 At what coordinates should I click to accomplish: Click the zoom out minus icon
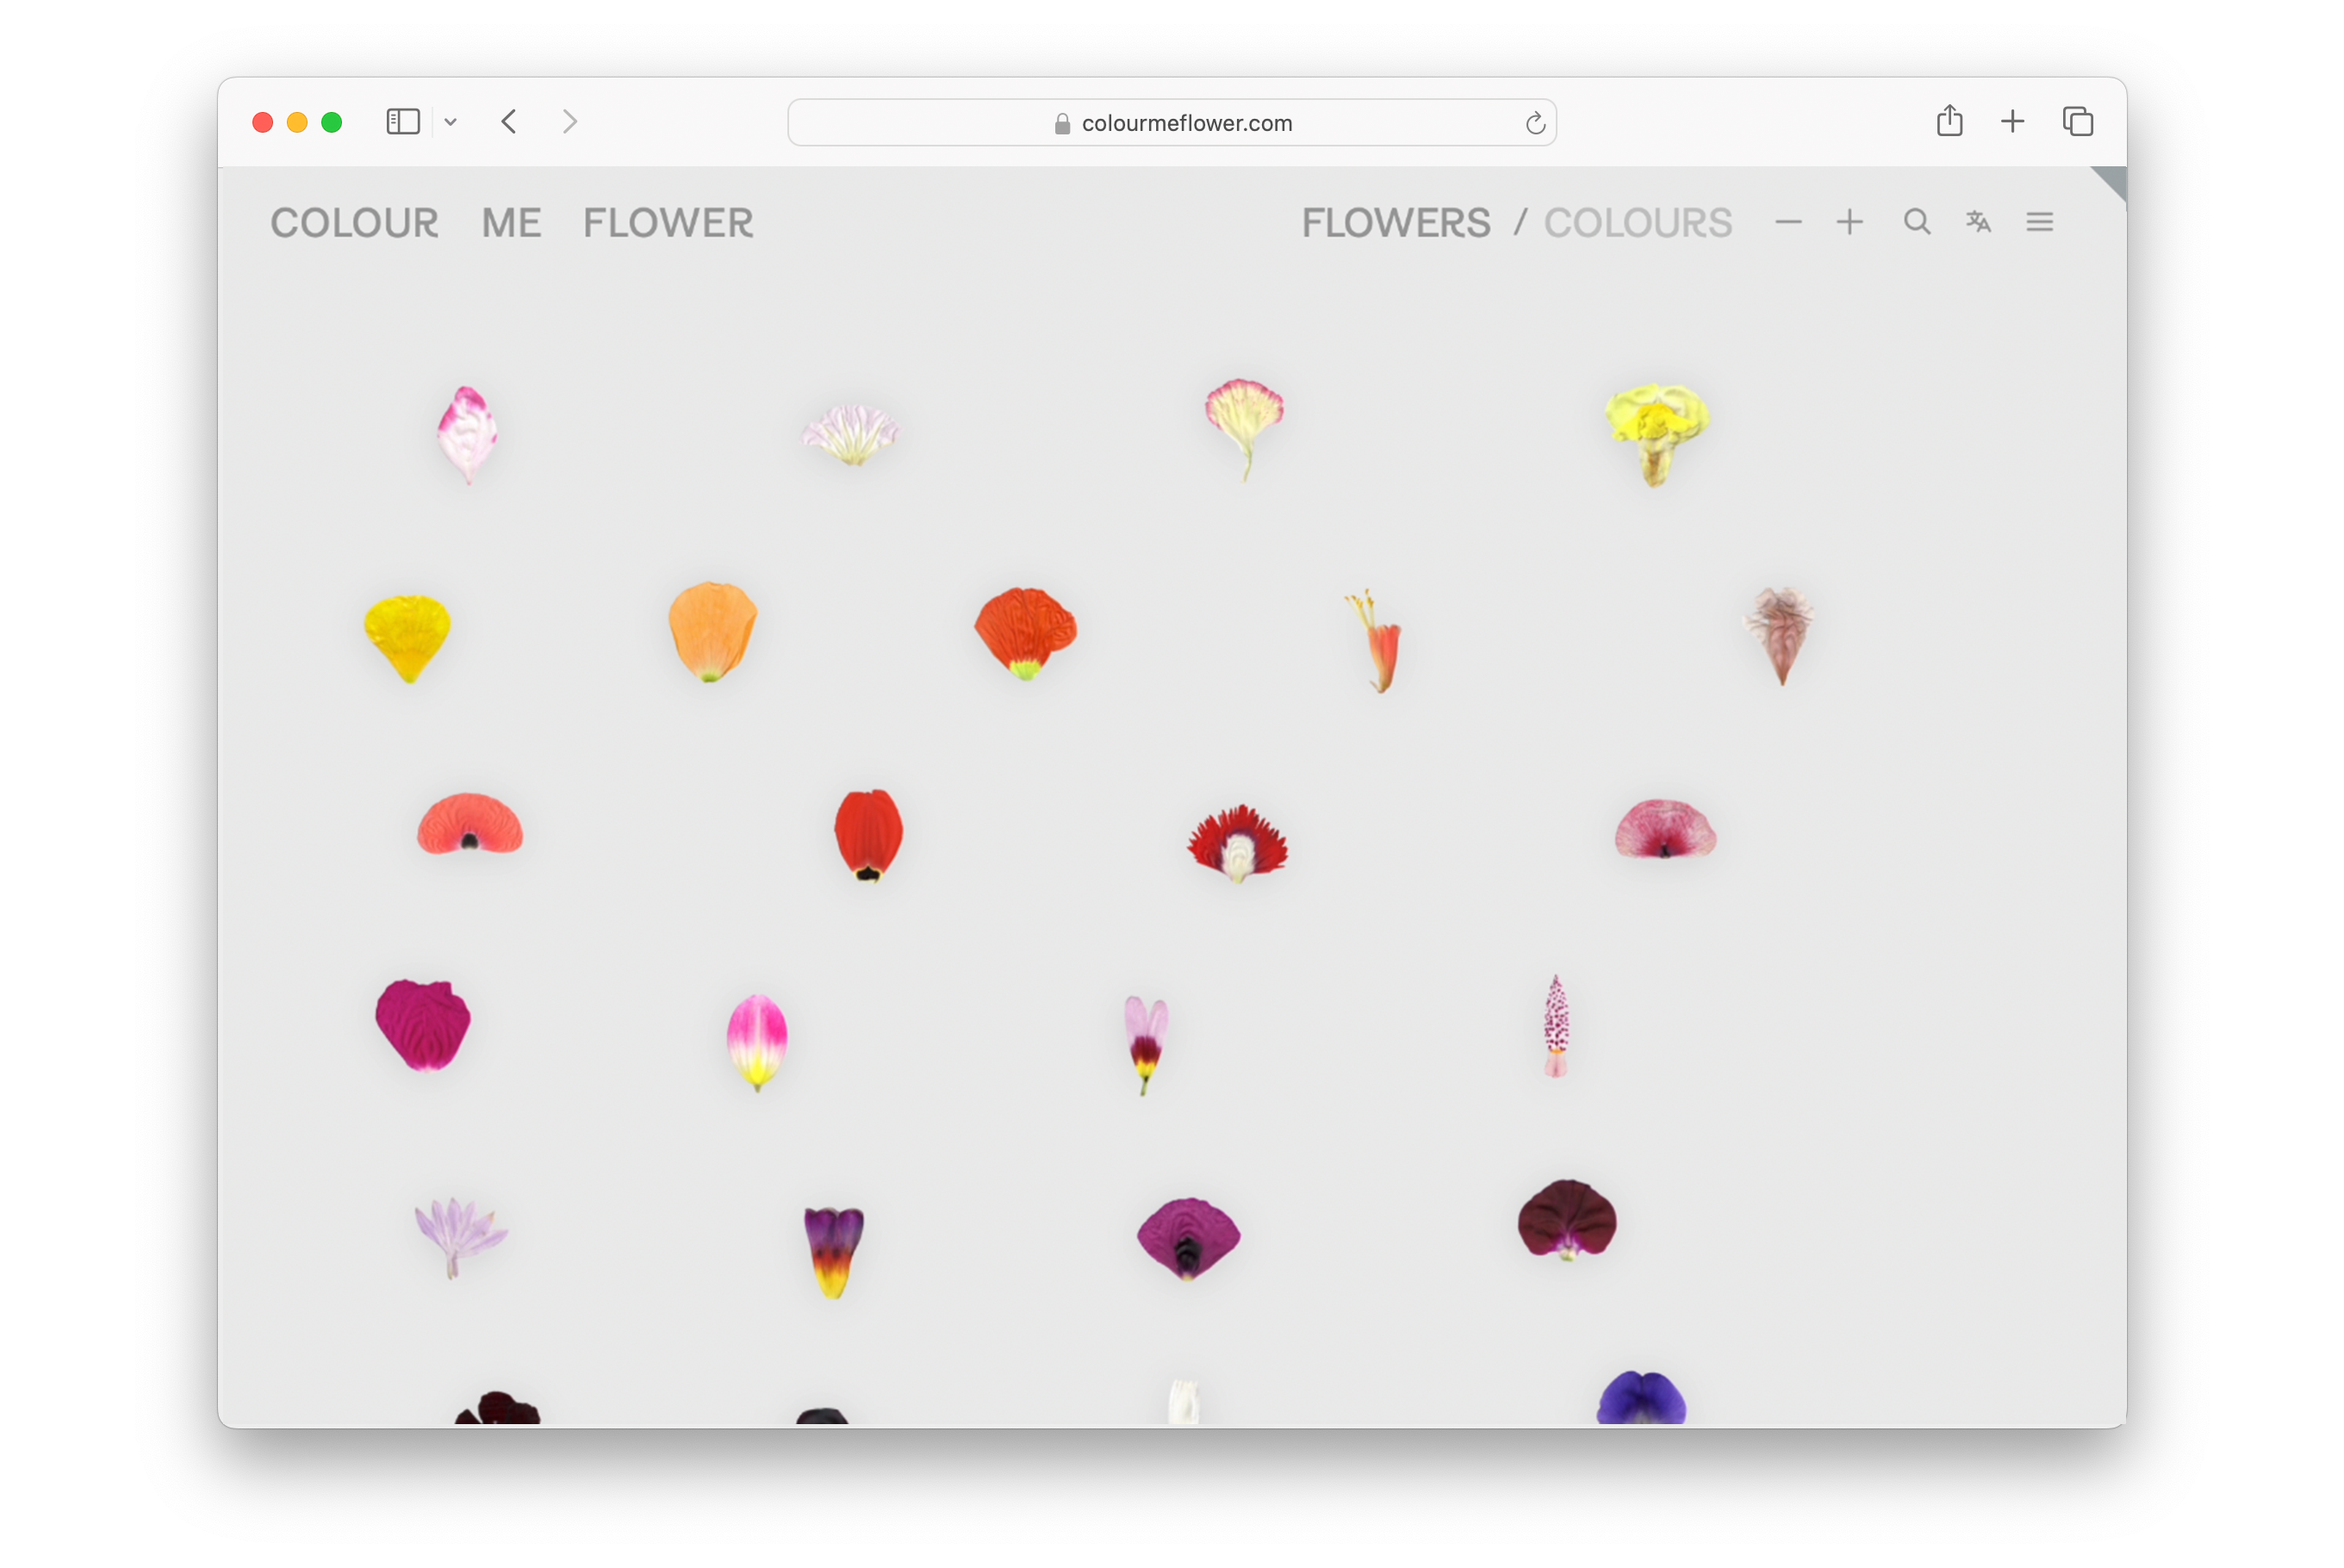click(1788, 222)
